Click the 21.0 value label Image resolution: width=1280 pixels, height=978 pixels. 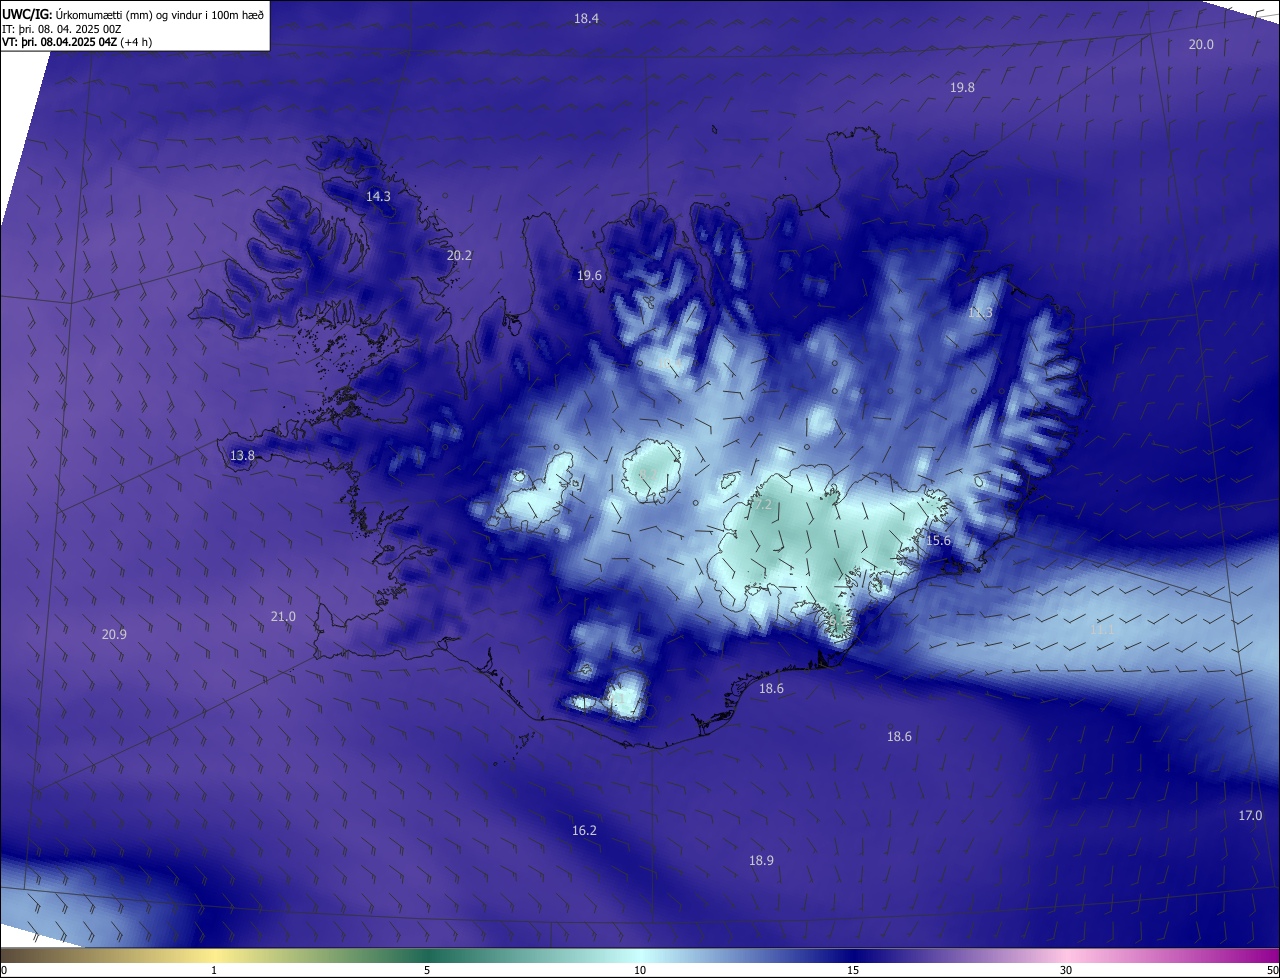coord(283,617)
